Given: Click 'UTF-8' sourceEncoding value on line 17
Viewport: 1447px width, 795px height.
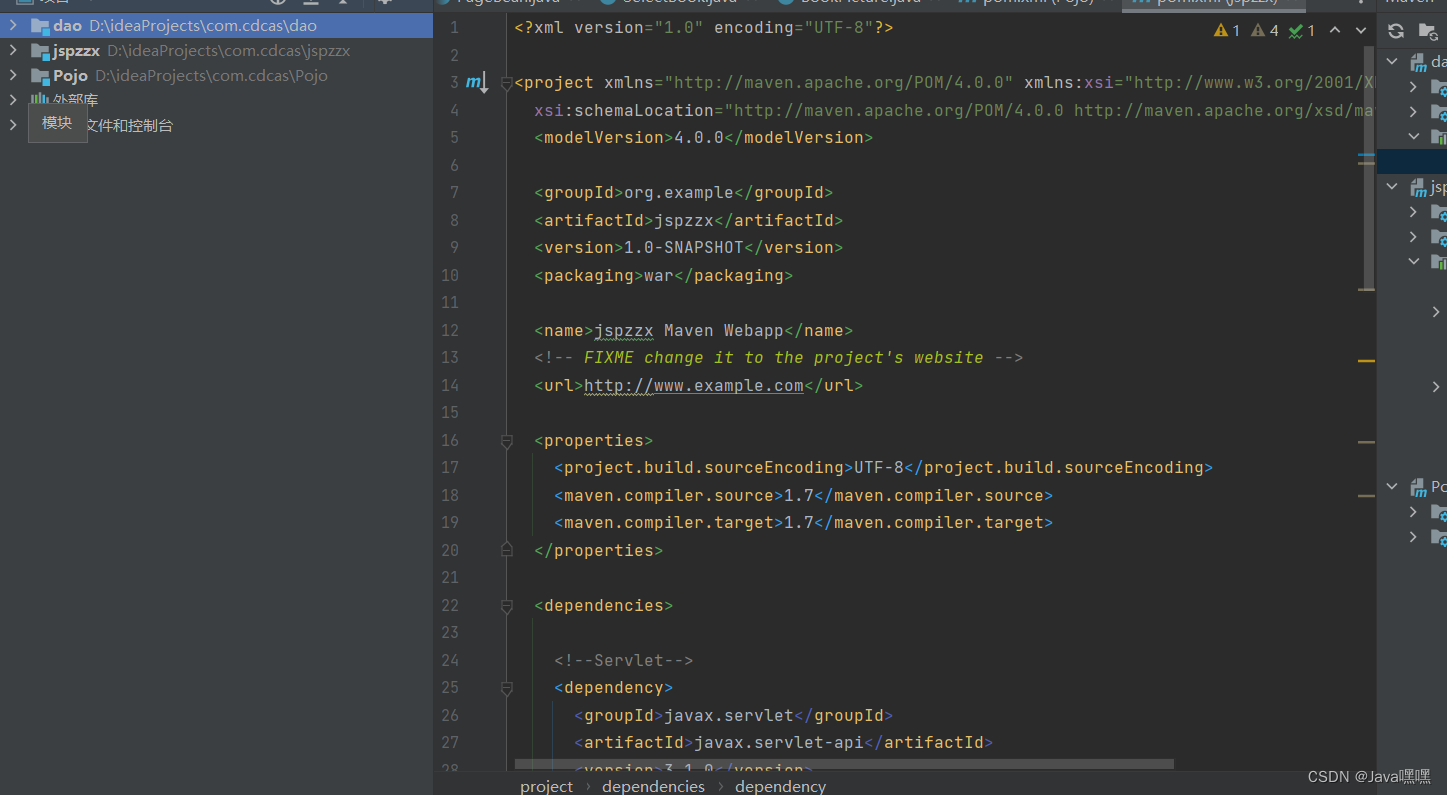Looking at the screenshot, I should click(879, 468).
